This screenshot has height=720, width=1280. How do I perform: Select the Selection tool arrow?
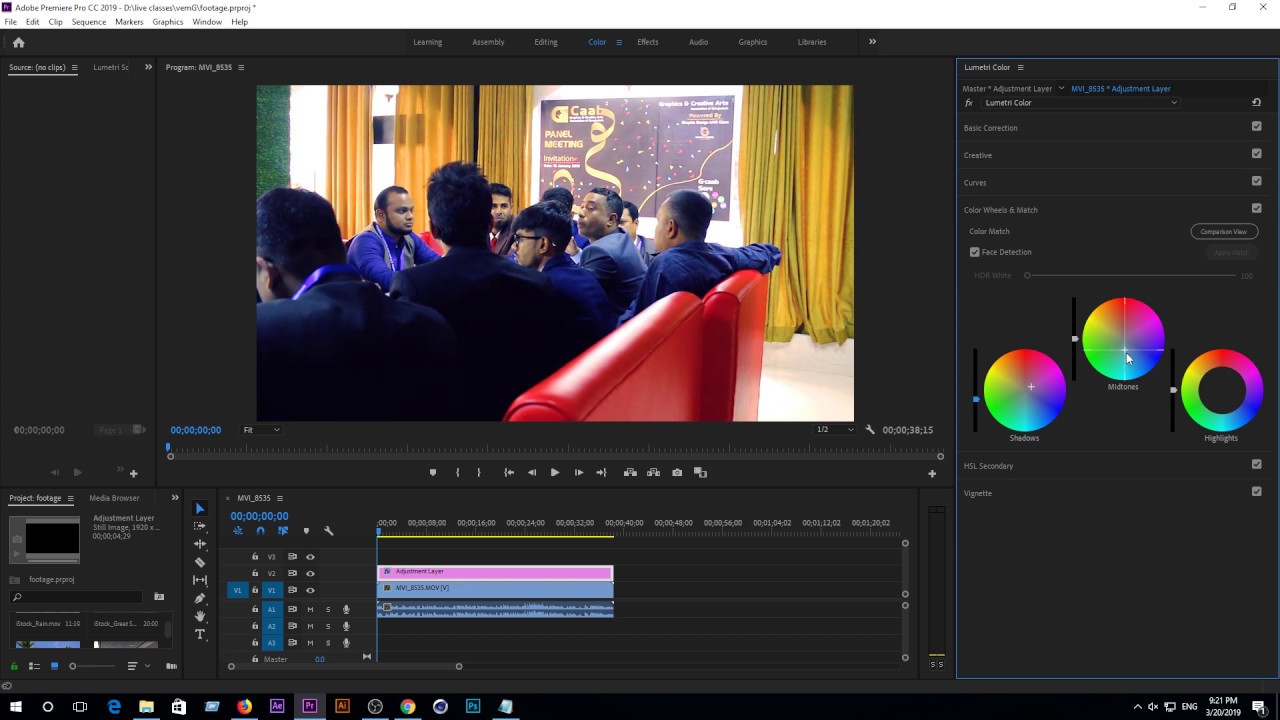200,508
